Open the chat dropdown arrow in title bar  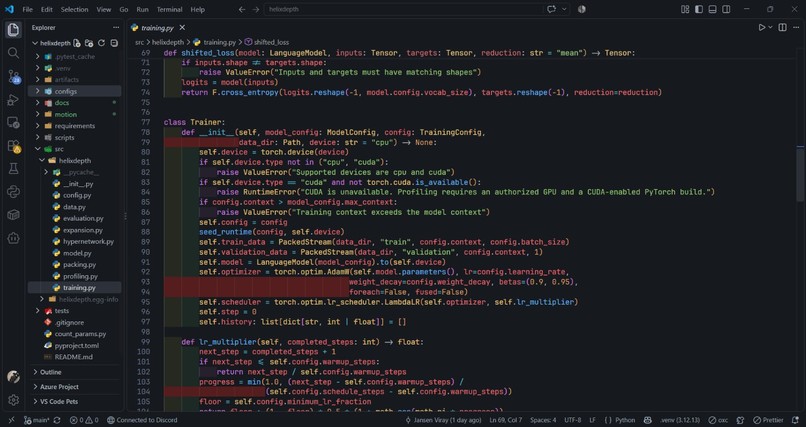tap(564, 9)
